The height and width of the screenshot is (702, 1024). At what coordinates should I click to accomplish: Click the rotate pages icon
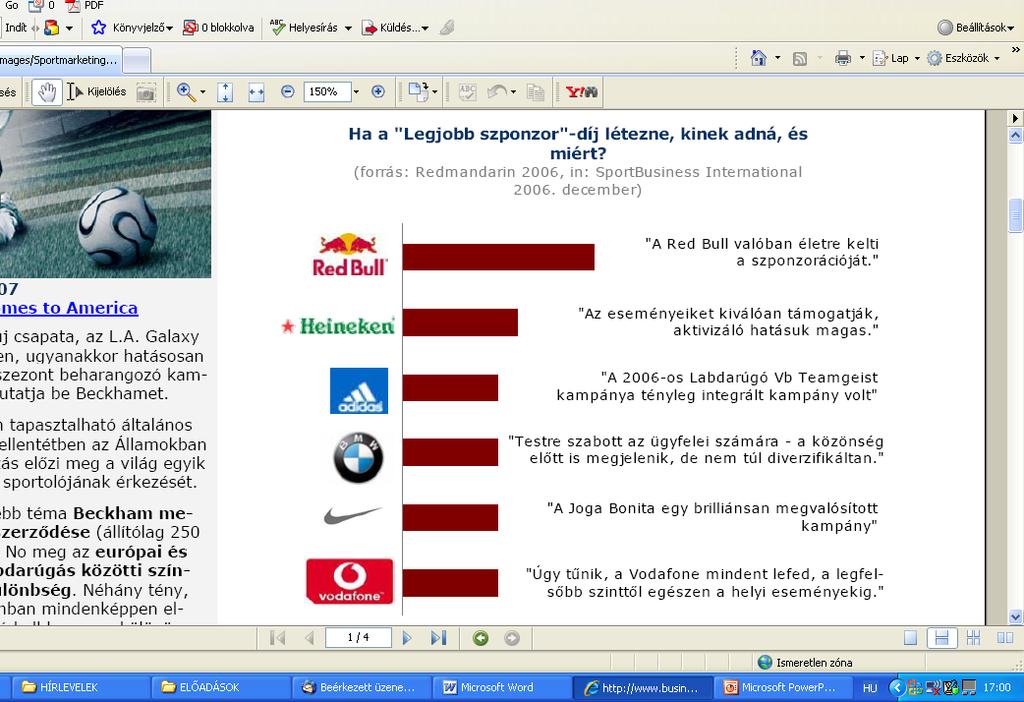(417, 92)
